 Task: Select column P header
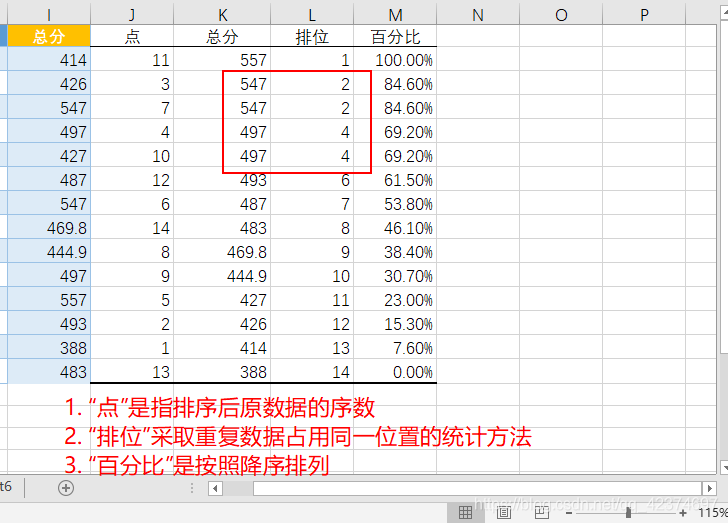coord(644,15)
